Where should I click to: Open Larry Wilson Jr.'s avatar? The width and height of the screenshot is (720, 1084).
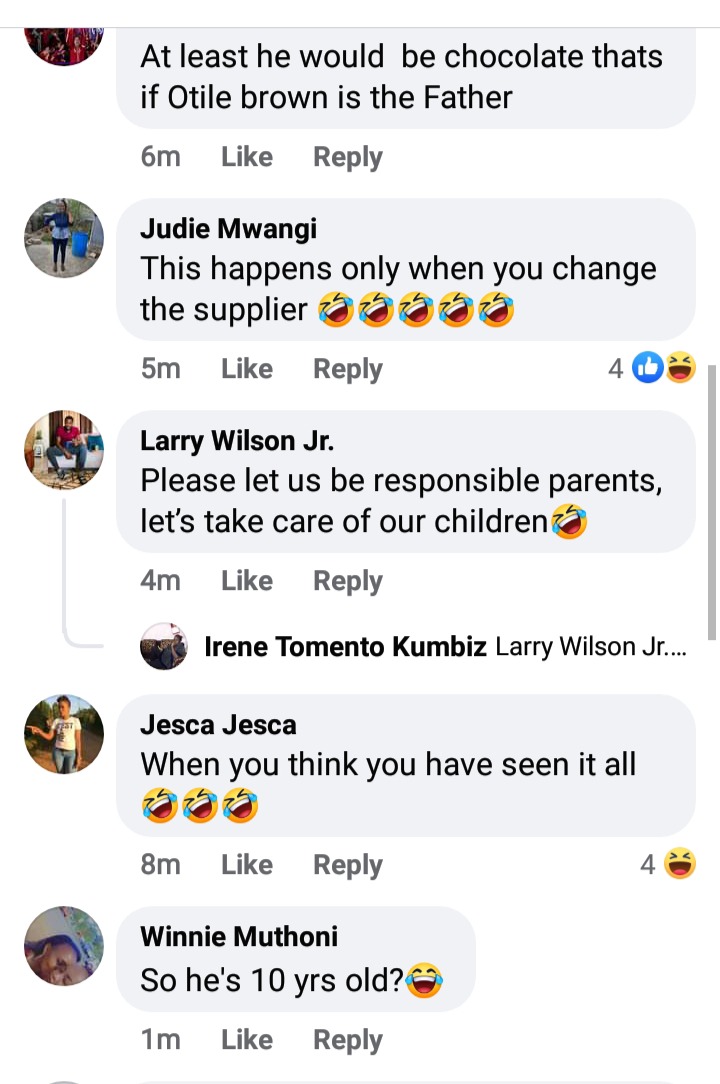[x=64, y=450]
